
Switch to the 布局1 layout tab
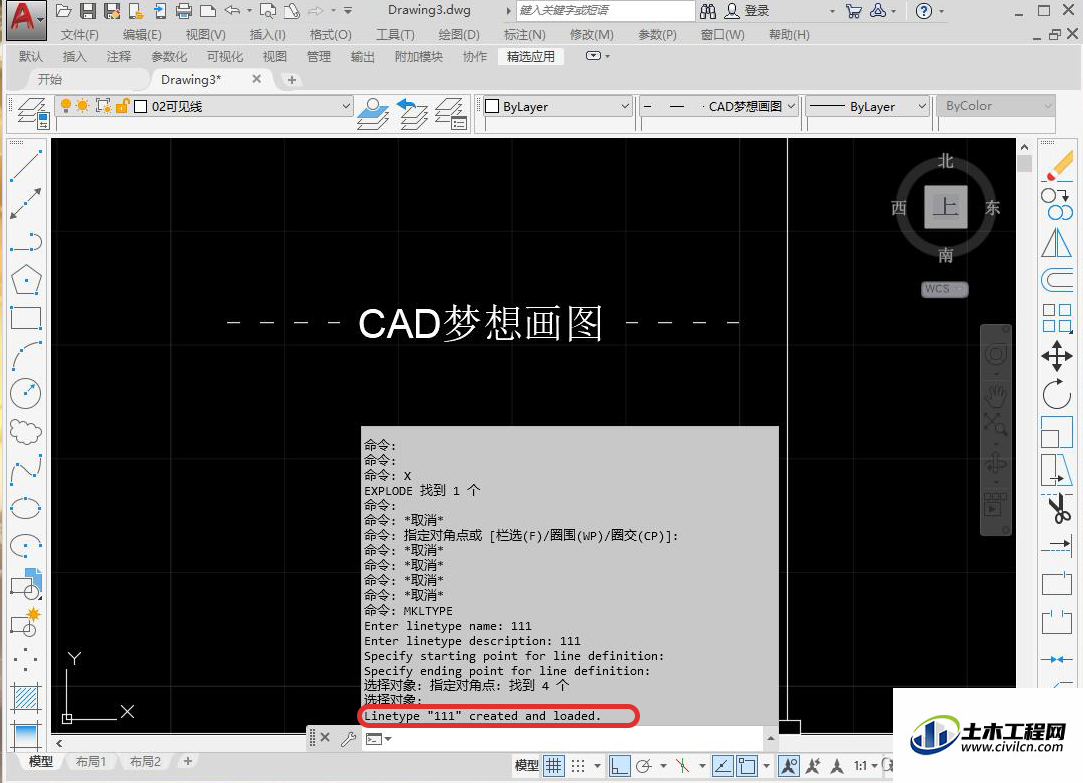pos(90,762)
